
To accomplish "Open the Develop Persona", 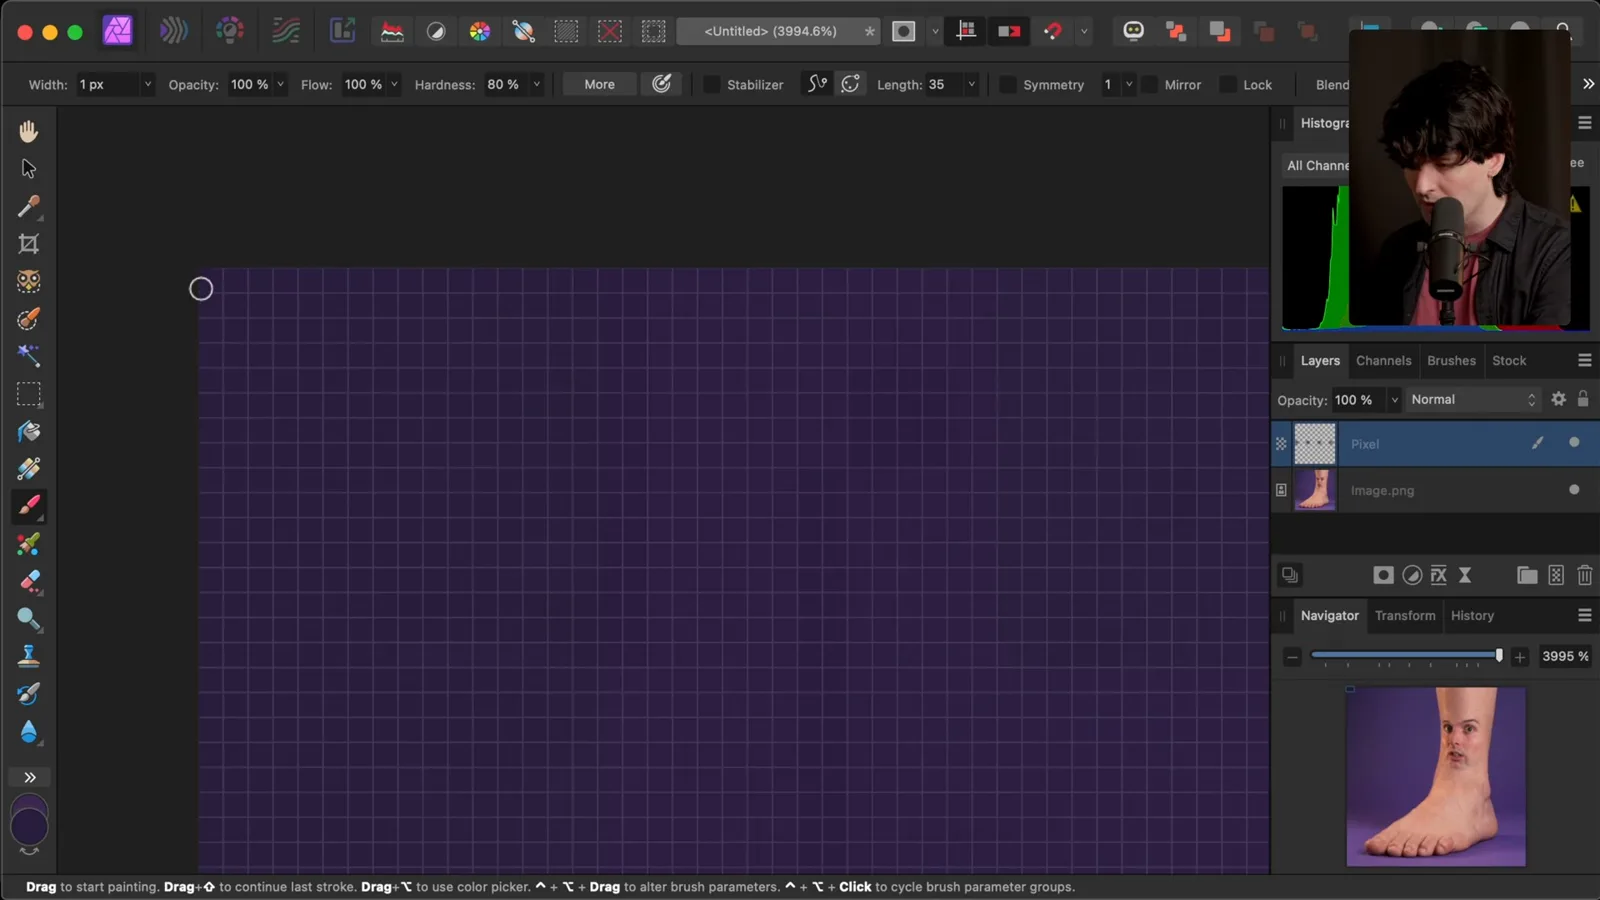I will coord(230,31).
